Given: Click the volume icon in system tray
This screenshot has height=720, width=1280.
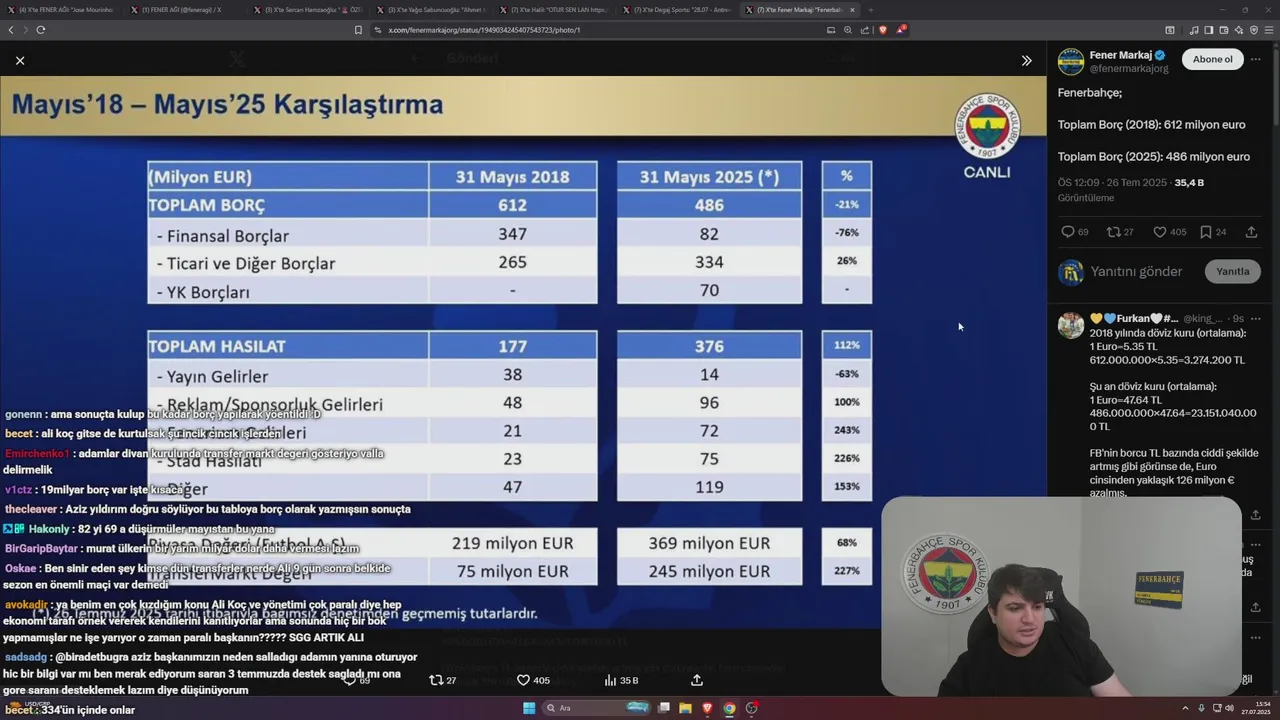Looking at the screenshot, I should 1229,708.
